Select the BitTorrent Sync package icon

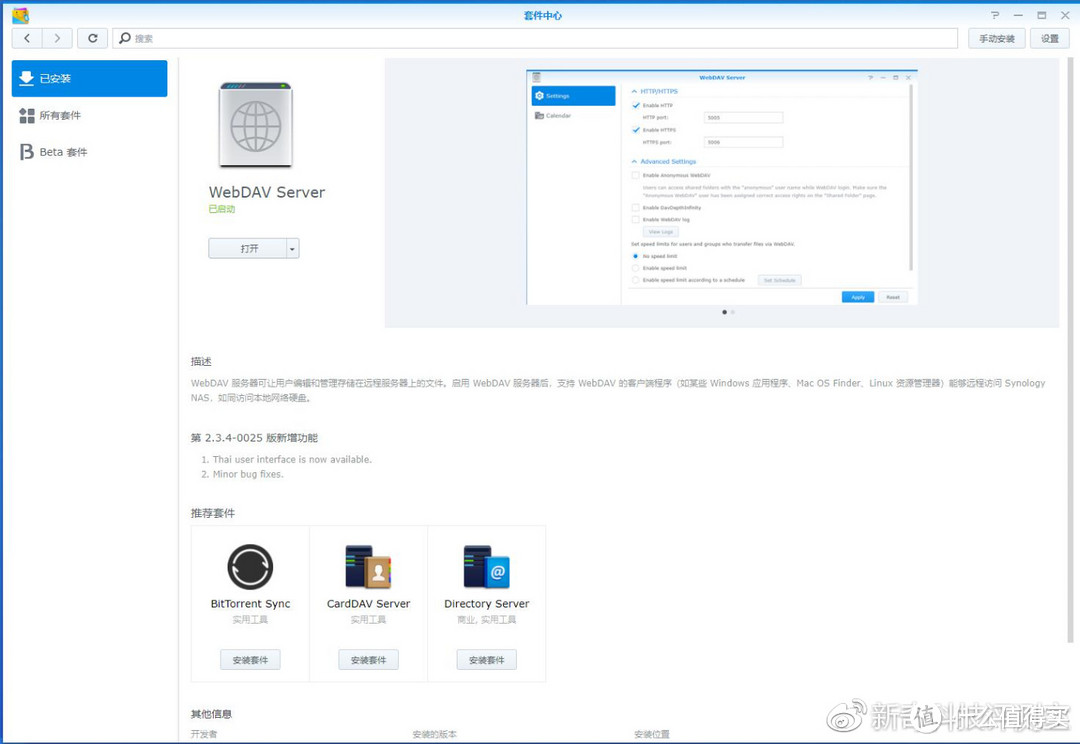tap(249, 567)
